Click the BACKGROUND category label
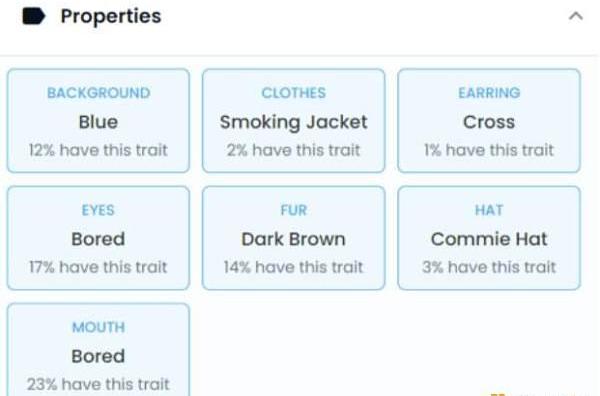Viewport: 600px width, 396px height. [99, 93]
